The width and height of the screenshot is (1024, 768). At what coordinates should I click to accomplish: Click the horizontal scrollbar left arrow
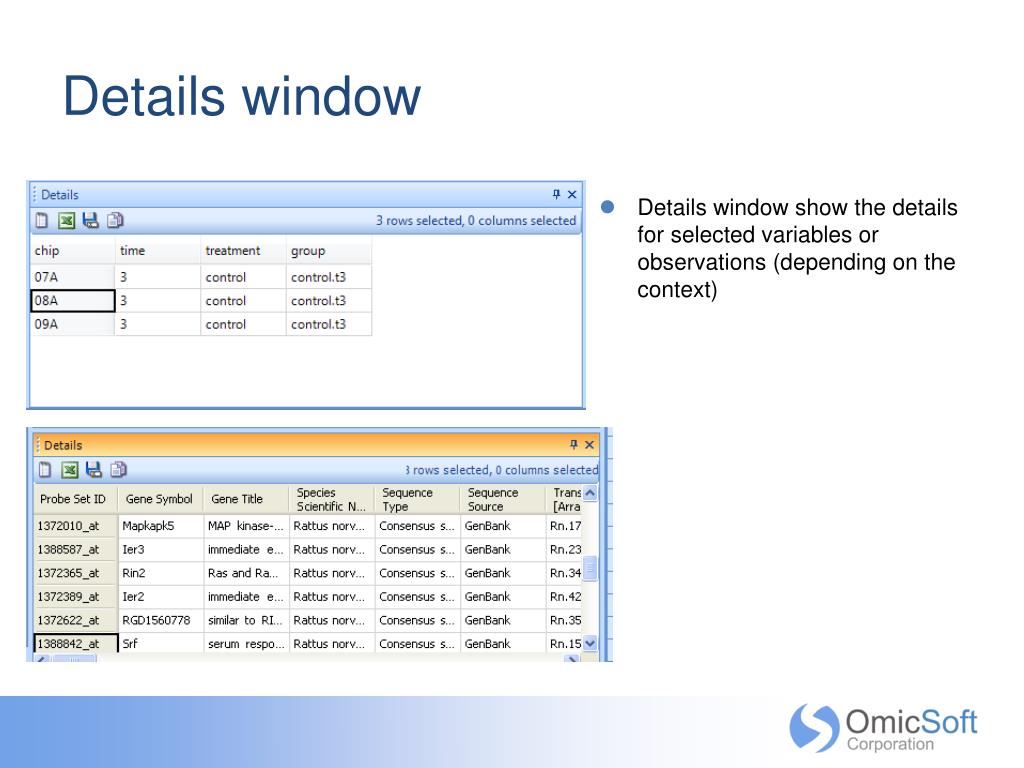pyautogui.click(x=42, y=658)
